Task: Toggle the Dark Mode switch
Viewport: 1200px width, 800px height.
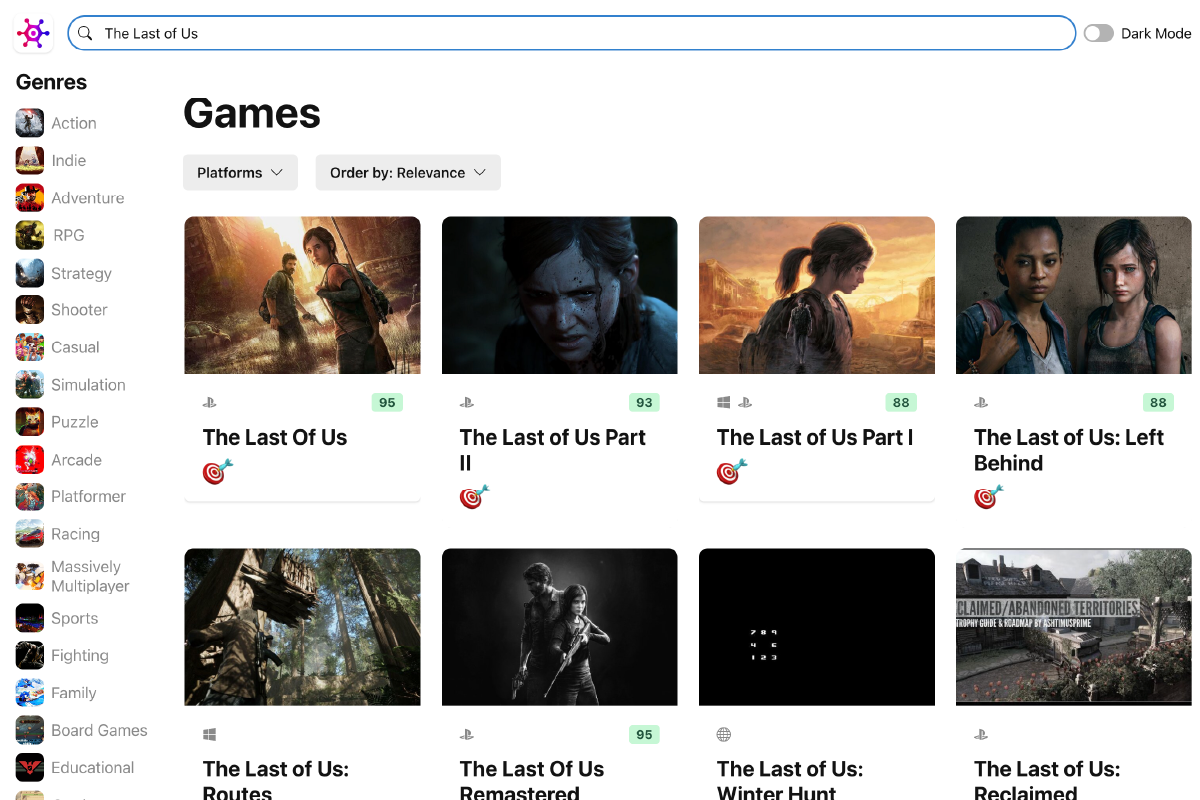Action: [1098, 33]
